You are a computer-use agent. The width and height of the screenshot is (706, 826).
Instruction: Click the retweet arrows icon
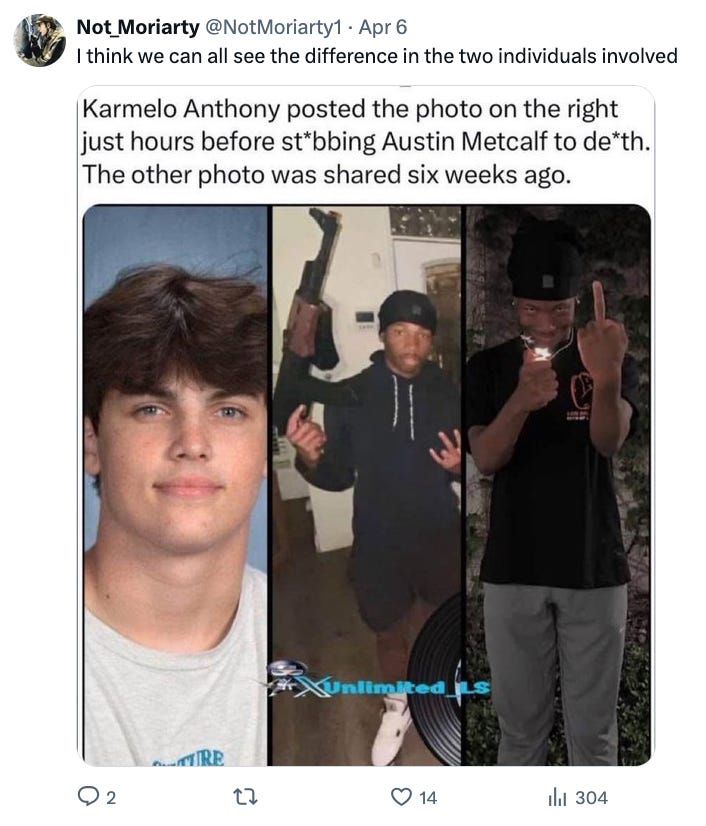246,797
